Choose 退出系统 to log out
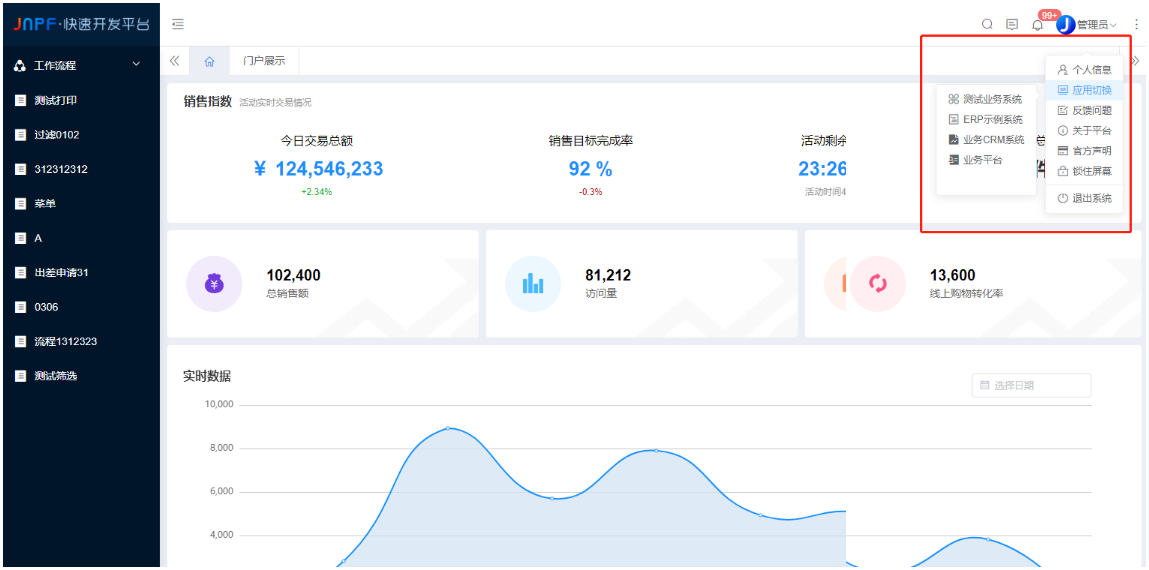Image resolution: width=1149 pixels, height=570 pixels. [x=1085, y=199]
